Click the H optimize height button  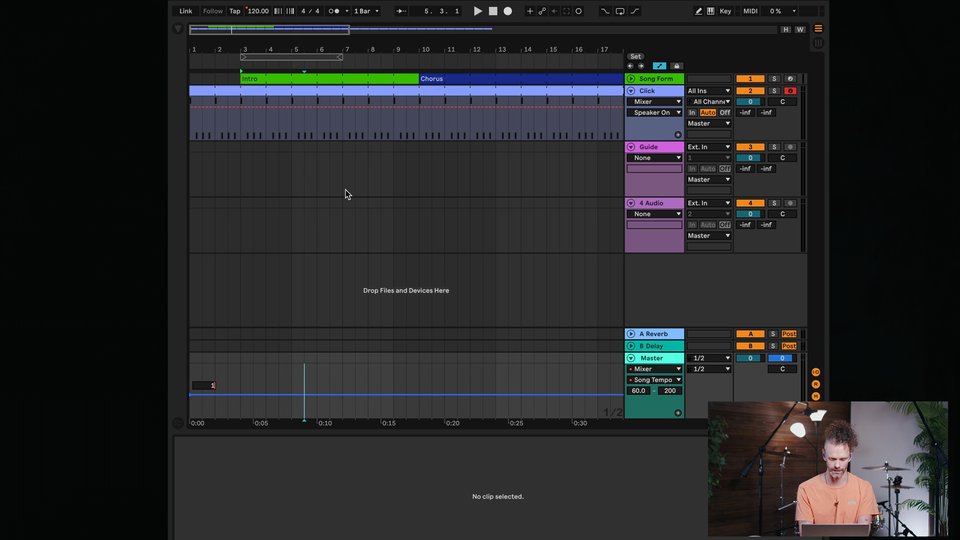point(786,29)
